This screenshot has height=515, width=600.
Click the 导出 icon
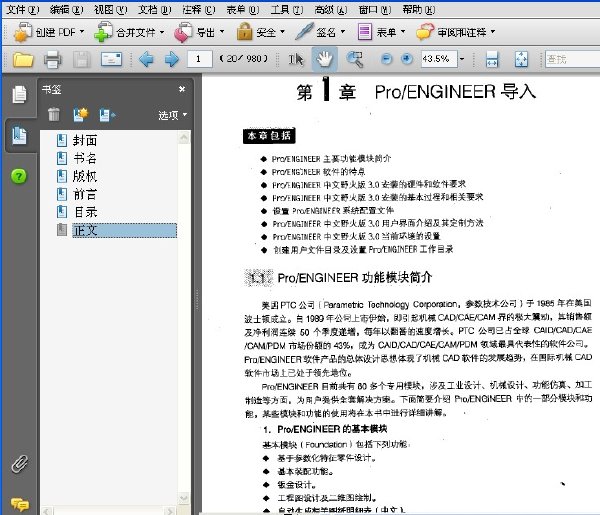[183, 32]
